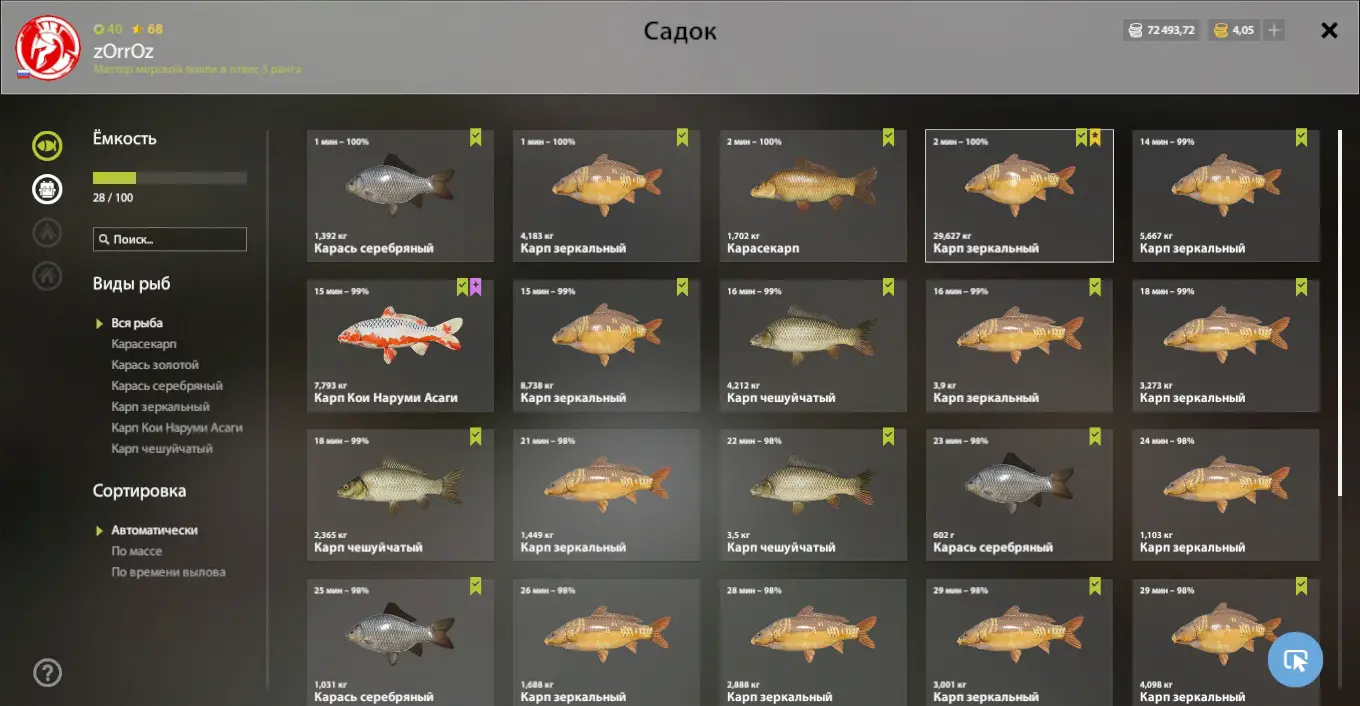Click the silver coins balance 72 493,72
Image resolution: width=1360 pixels, height=706 pixels.
(1161, 30)
